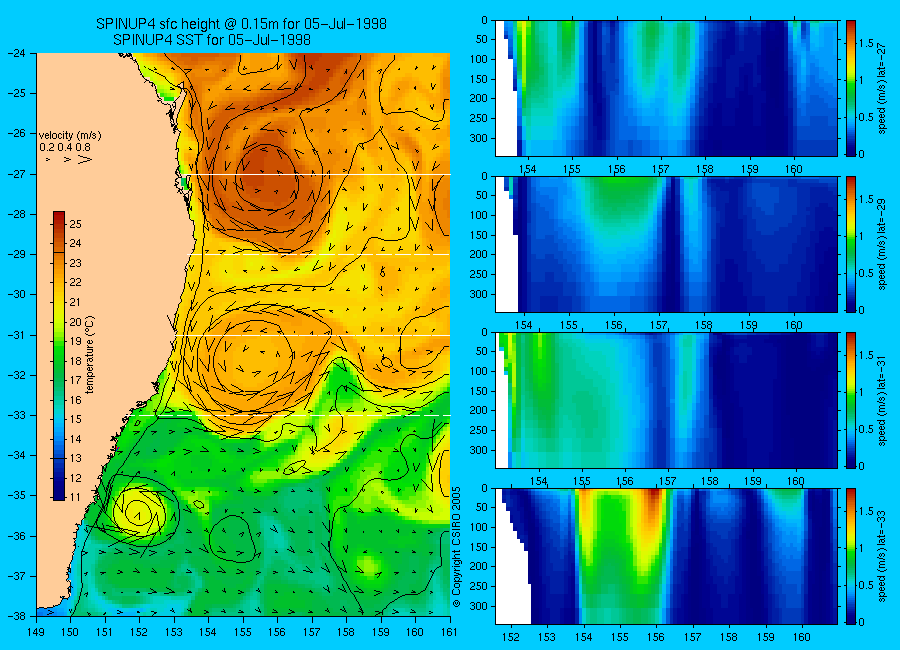This screenshot has width=900, height=650.
Task: Click the -27 latitude label on the map axis
Action: [16, 174]
